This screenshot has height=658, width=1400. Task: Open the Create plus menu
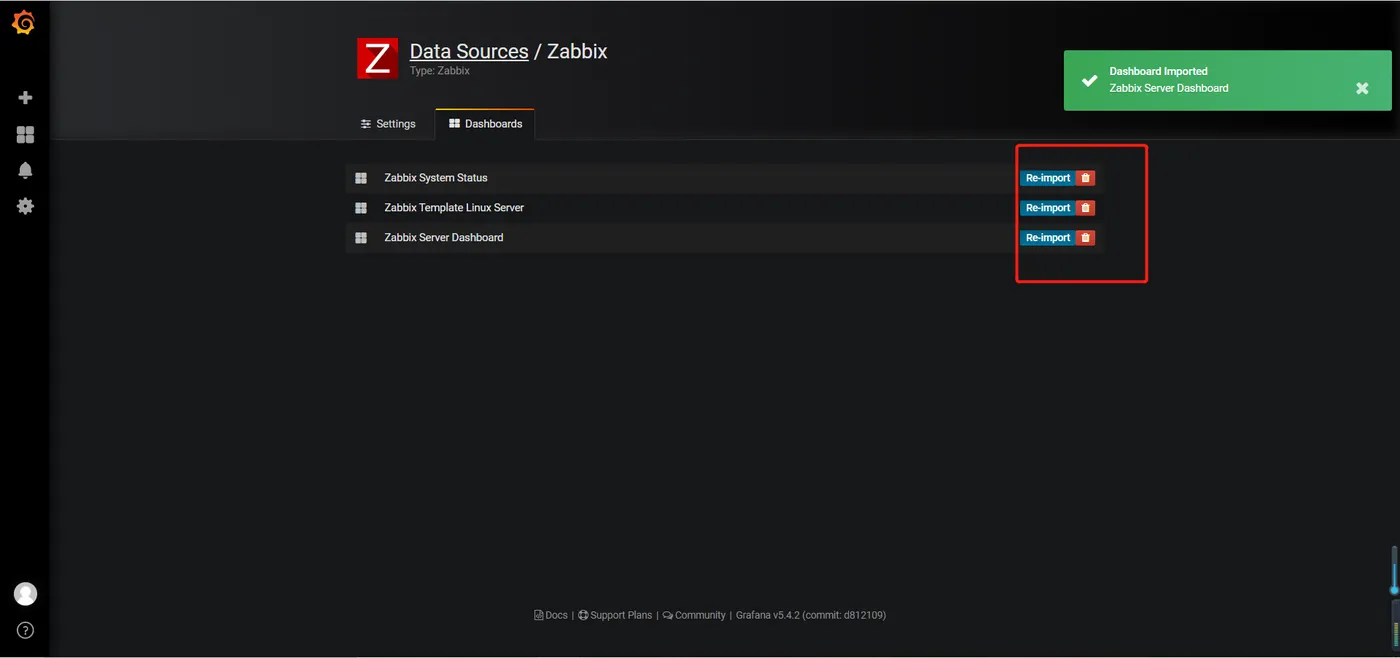coord(25,98)
